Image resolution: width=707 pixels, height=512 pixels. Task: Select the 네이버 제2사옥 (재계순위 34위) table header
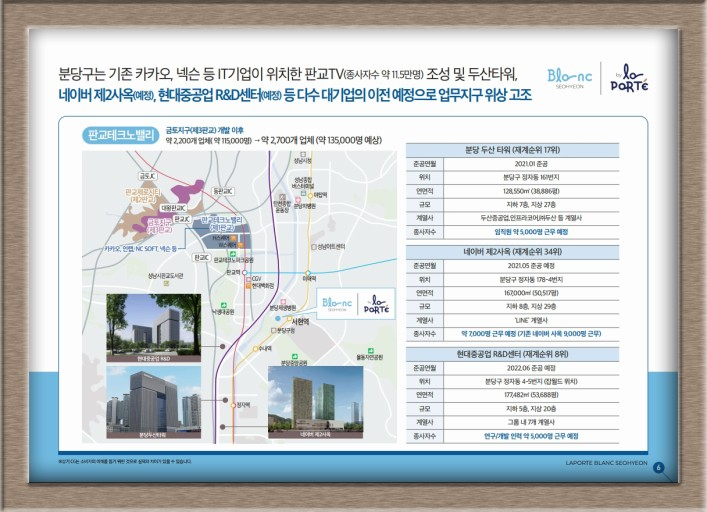(513, 252)
